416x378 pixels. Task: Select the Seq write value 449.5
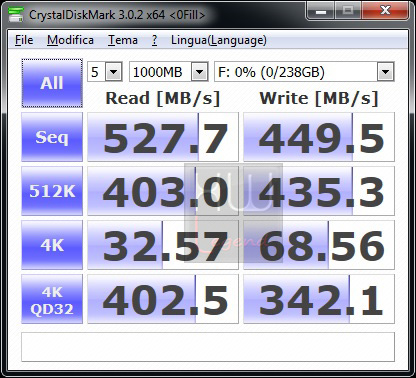tap(319, 137)
